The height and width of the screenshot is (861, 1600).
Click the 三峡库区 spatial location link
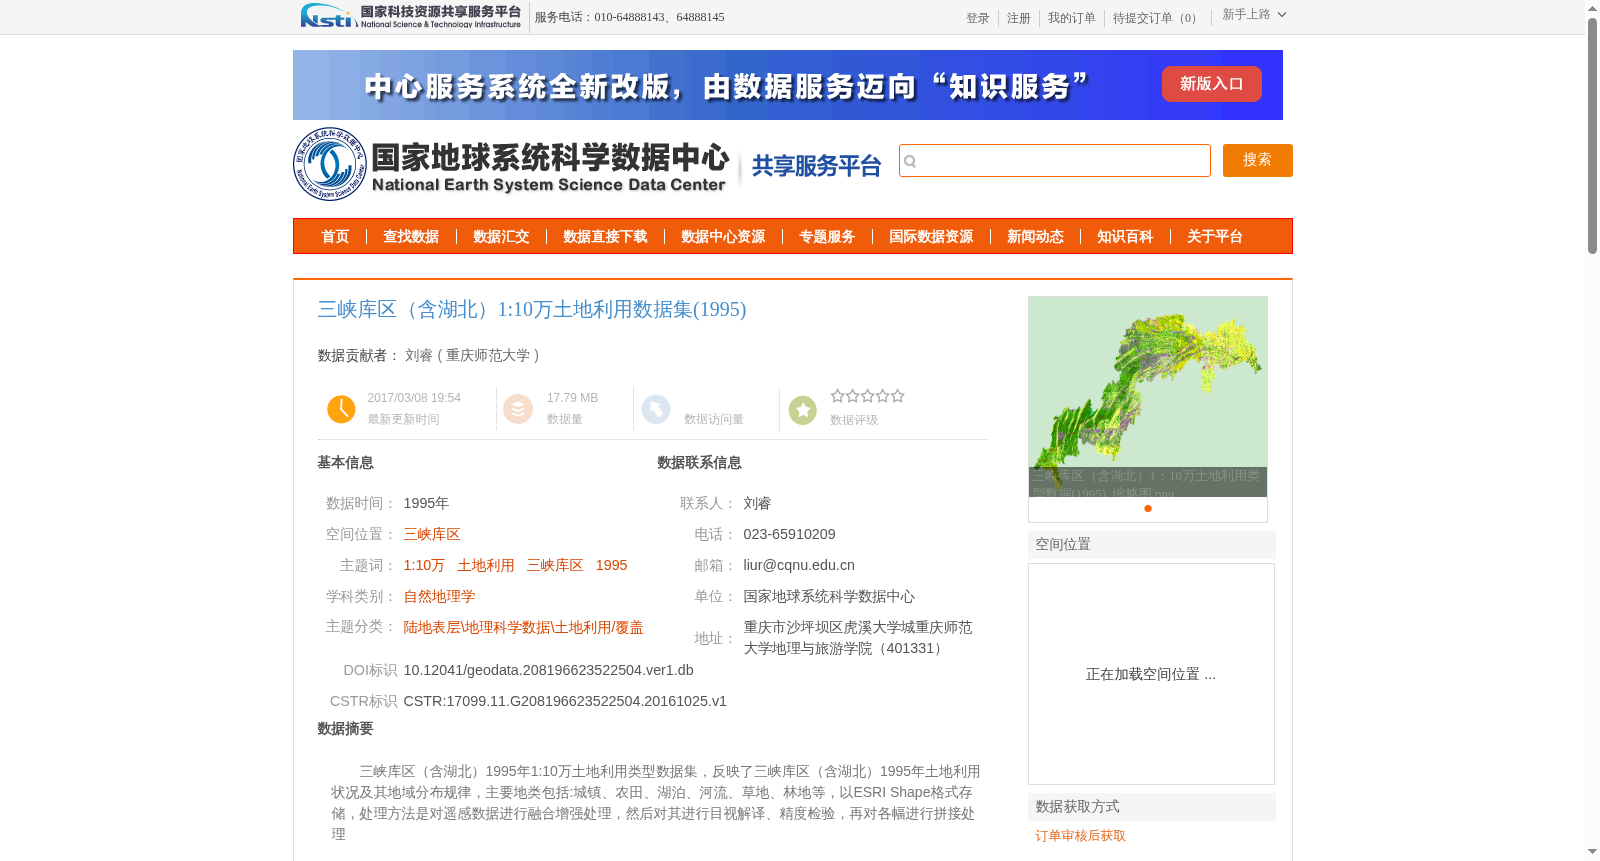(432, 534)
